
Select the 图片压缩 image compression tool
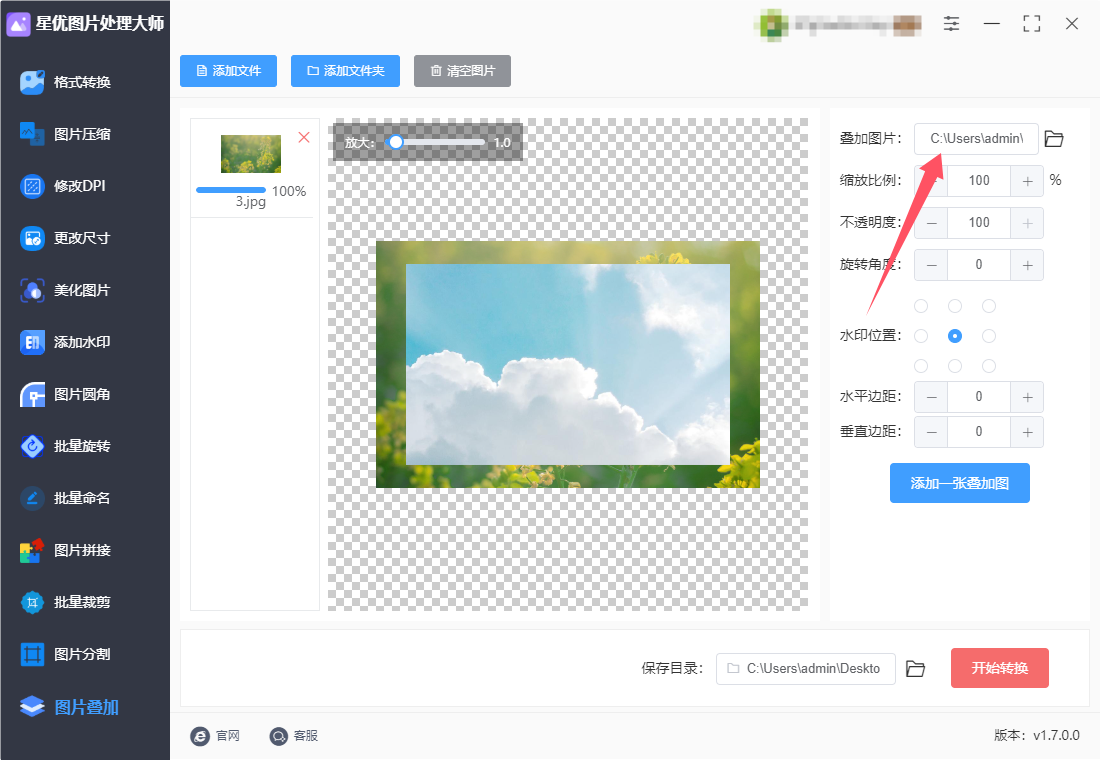(x=66, y=134)
